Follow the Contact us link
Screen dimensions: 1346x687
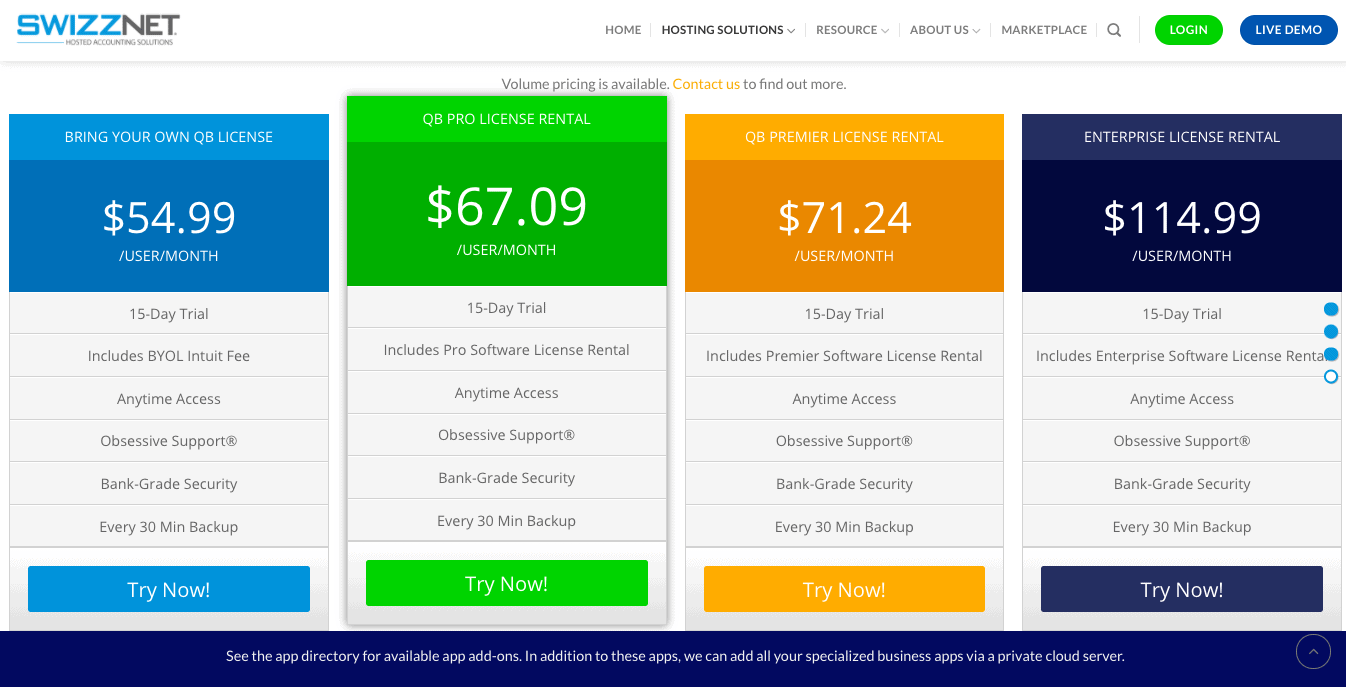[706, 84]
